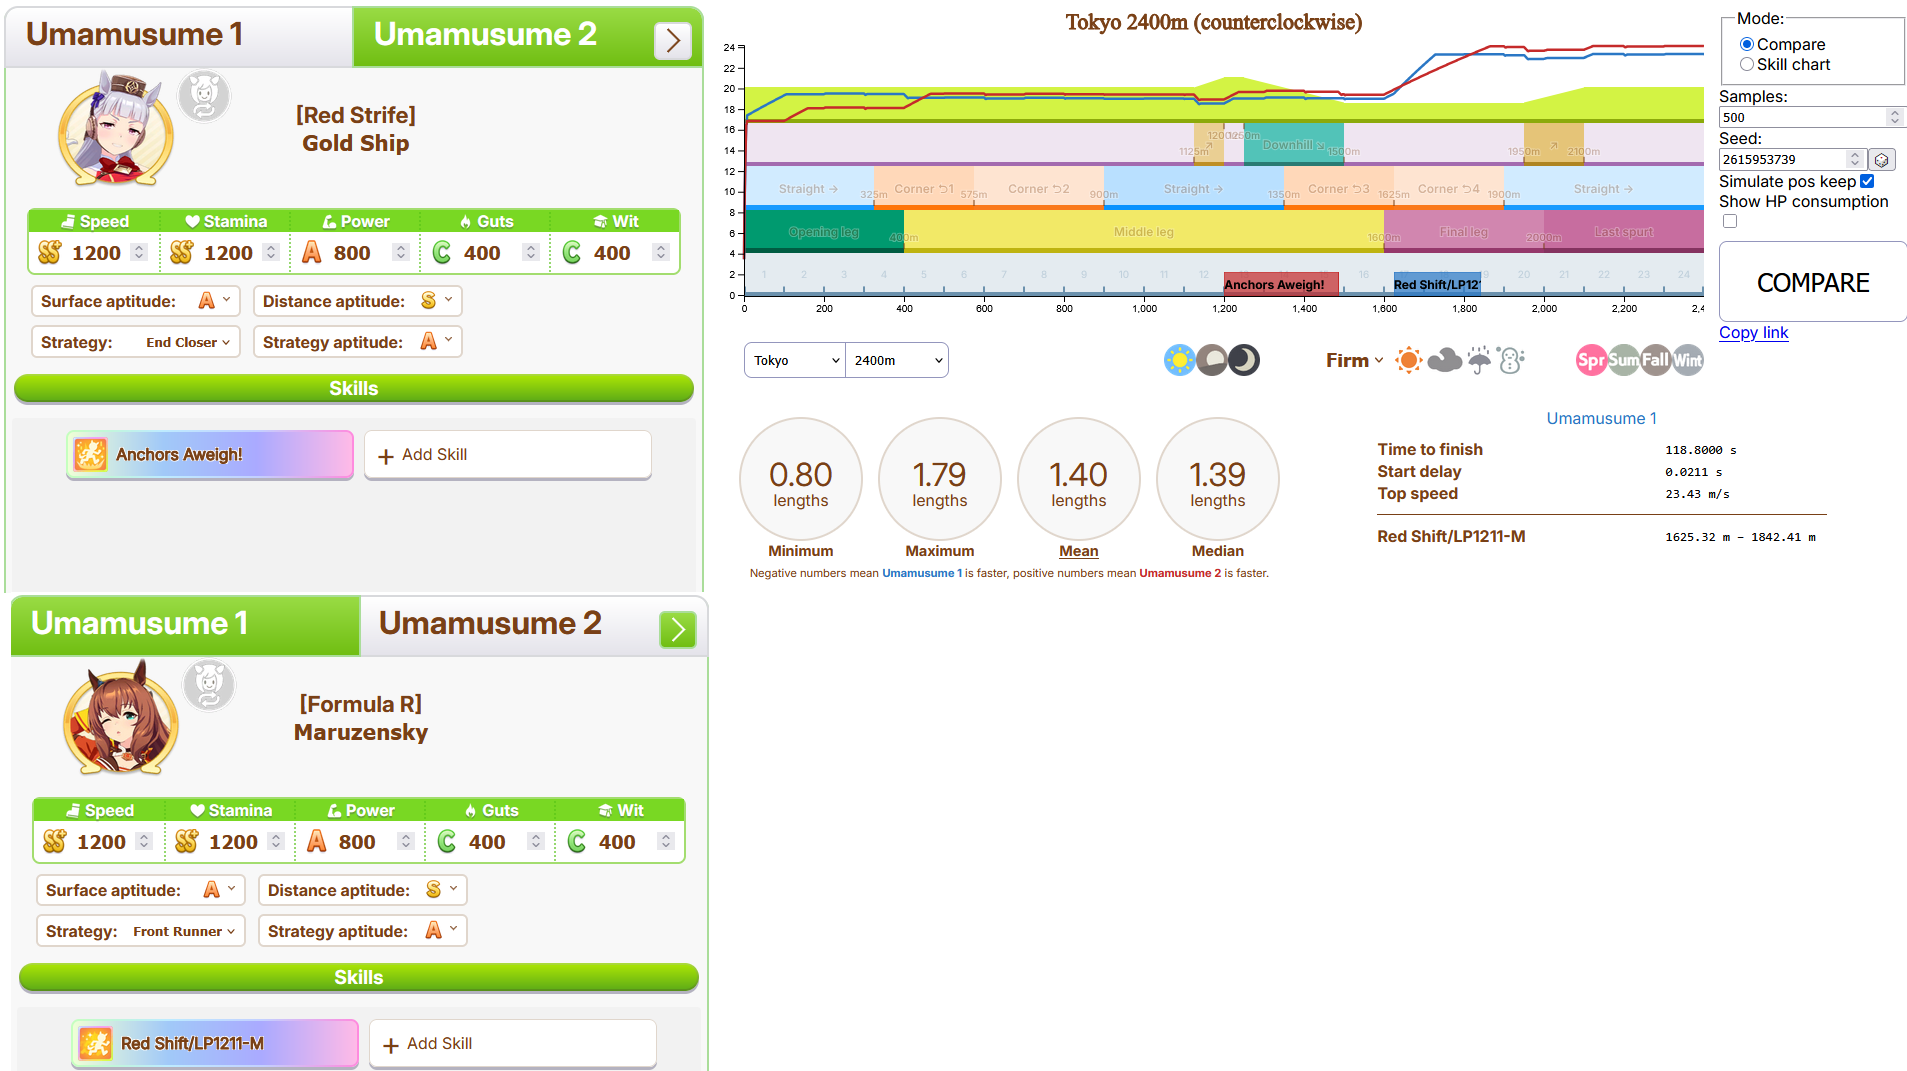The image size is (1907, 1071).
Task: Toggle the Simulate pos keep checkbox
Action: [x=1867, y=181]
